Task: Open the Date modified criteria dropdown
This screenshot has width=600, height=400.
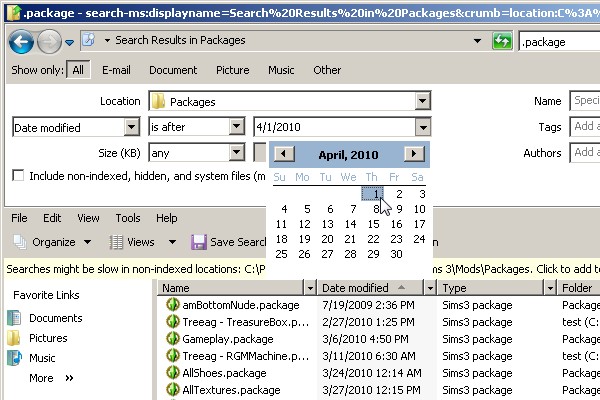Action: pyautogui.click(x=131, y=127)
